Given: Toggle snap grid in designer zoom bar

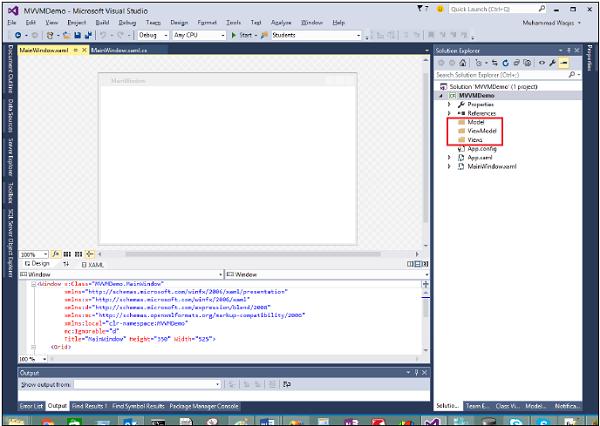Looking at the screenshot, I should [67, 254].
